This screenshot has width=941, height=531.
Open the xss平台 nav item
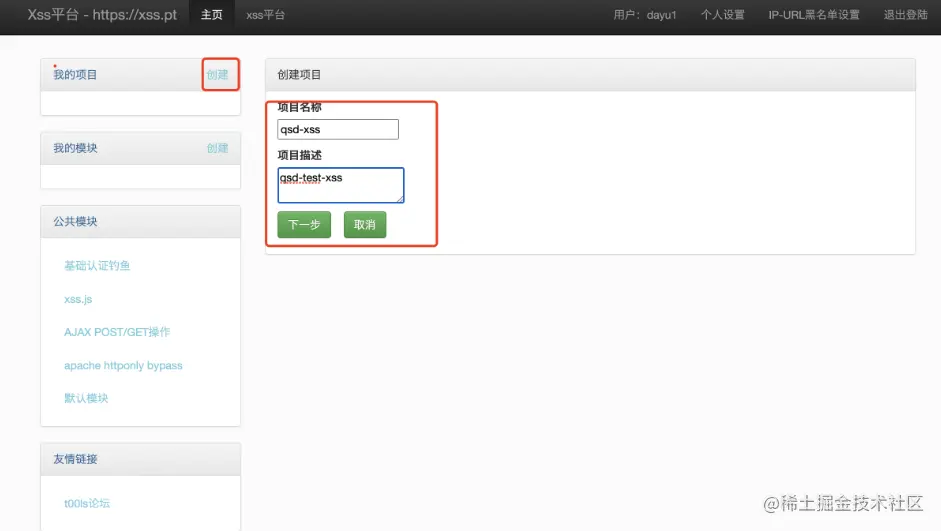265,14
